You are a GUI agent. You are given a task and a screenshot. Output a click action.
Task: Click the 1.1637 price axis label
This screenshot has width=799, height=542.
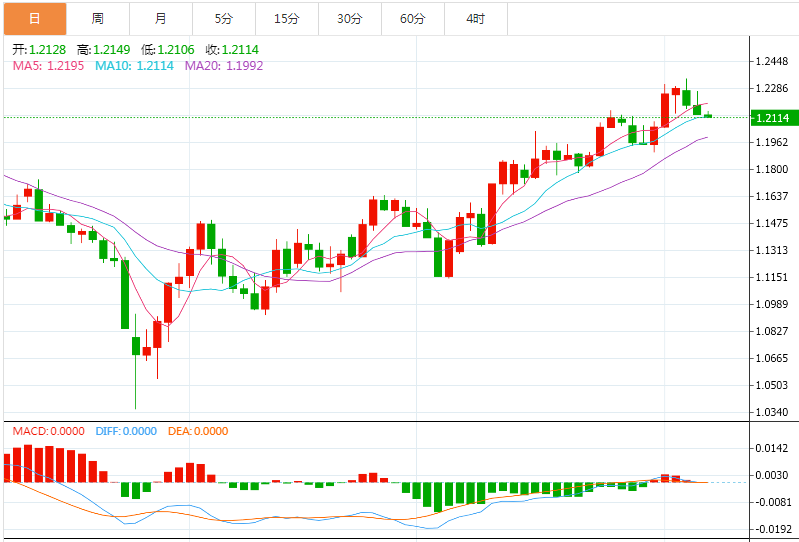pos(773,196)
